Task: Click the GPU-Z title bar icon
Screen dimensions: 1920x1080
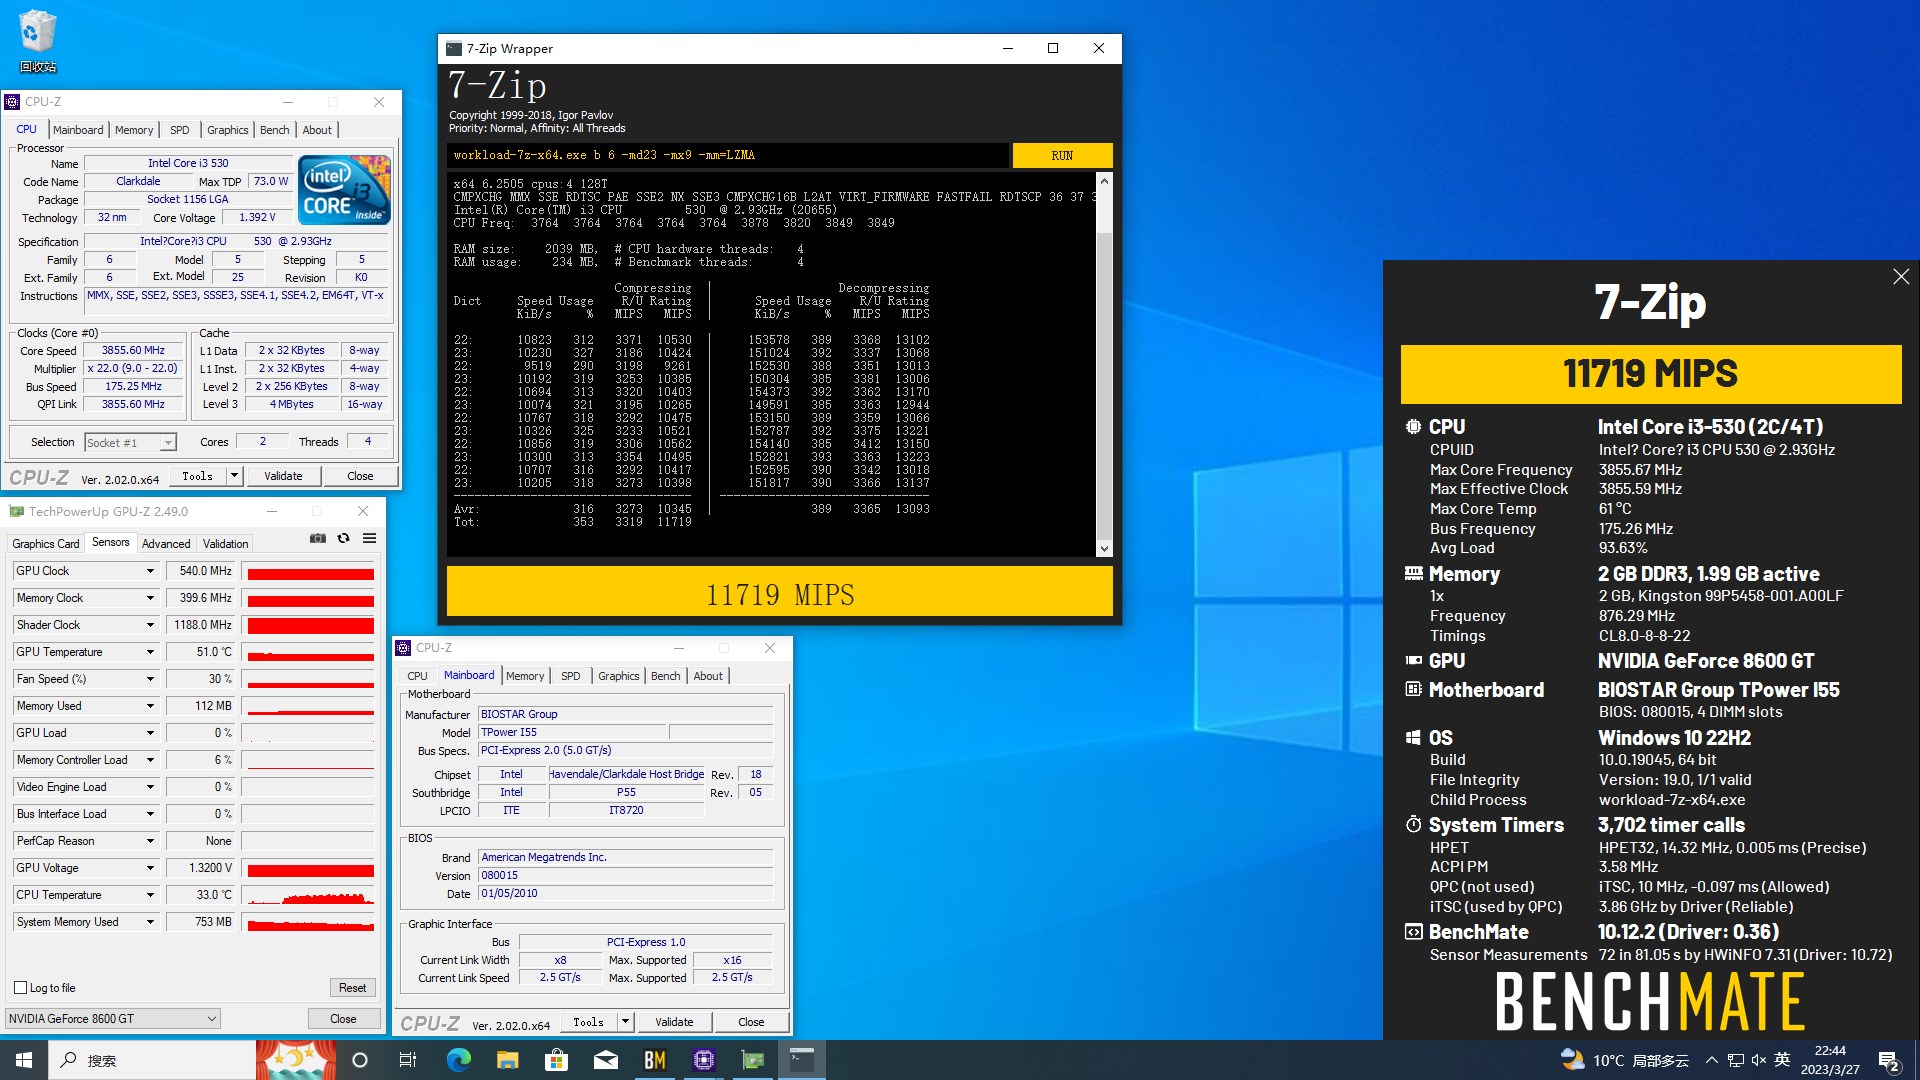Action: pos(16,511)
